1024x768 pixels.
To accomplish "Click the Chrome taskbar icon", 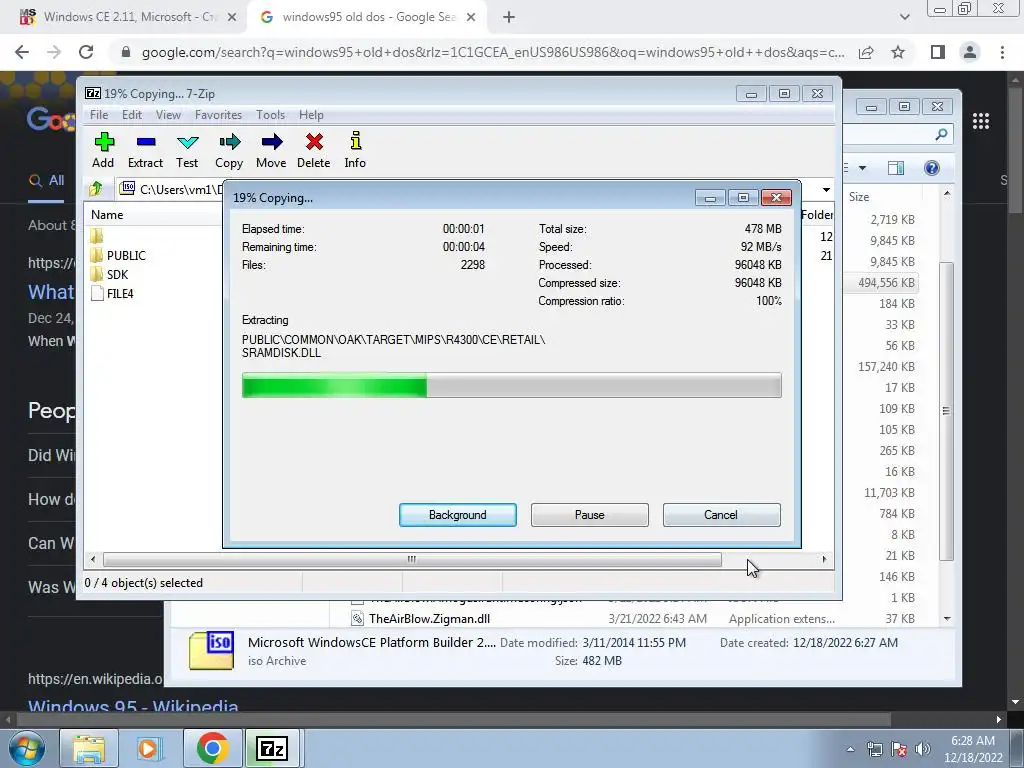I will coord(212,748).
